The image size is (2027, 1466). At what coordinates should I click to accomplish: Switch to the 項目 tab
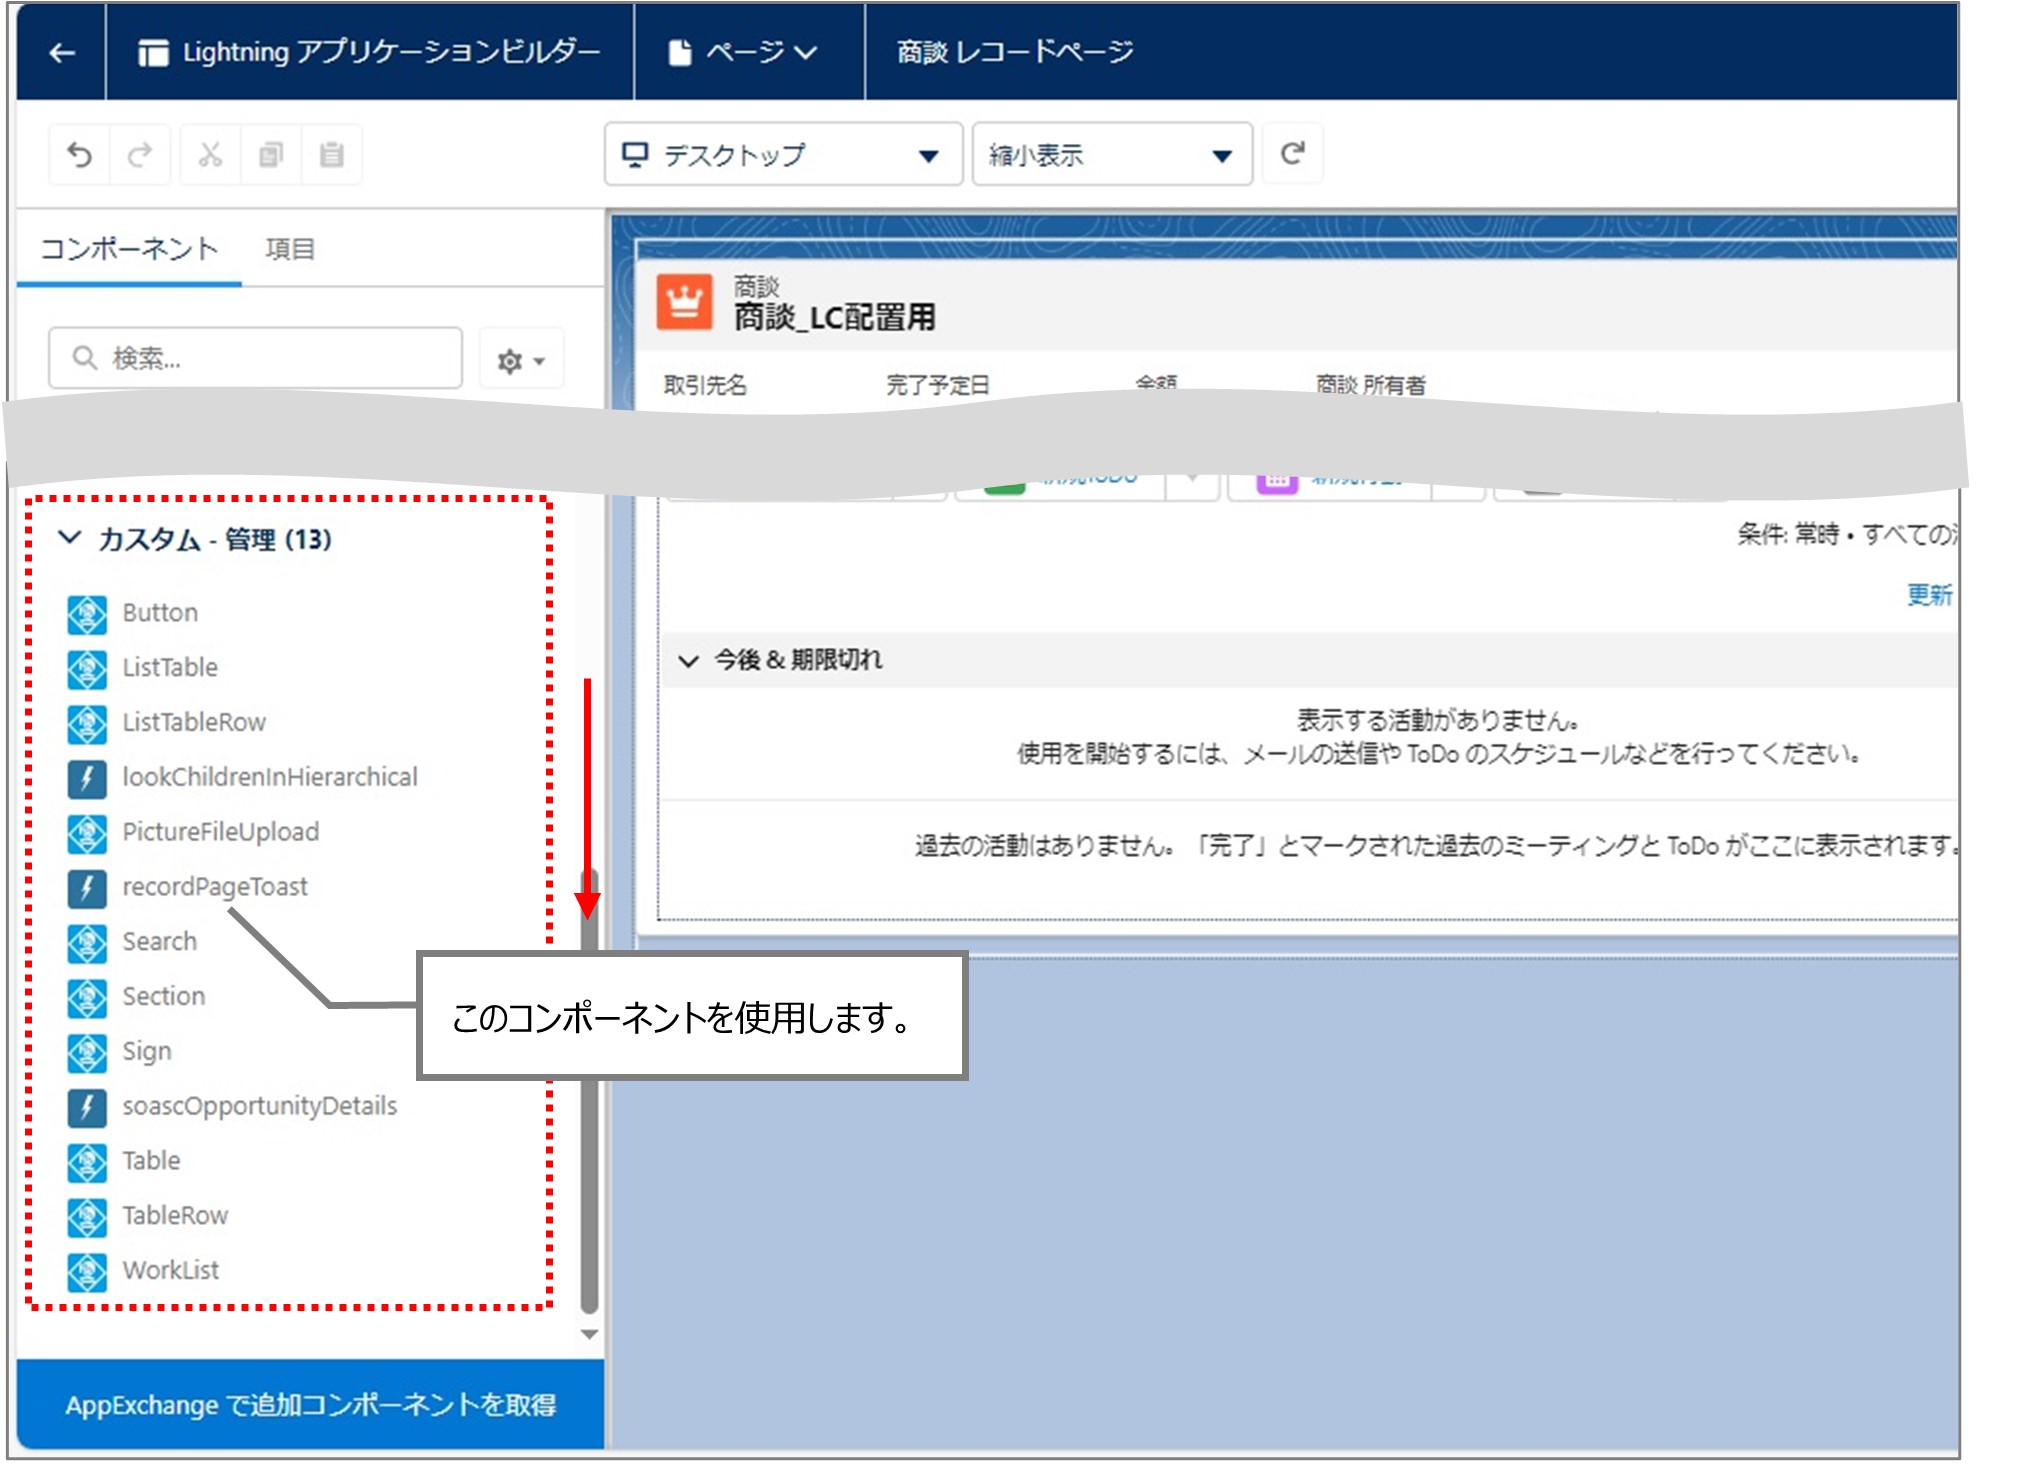(290, 249)
